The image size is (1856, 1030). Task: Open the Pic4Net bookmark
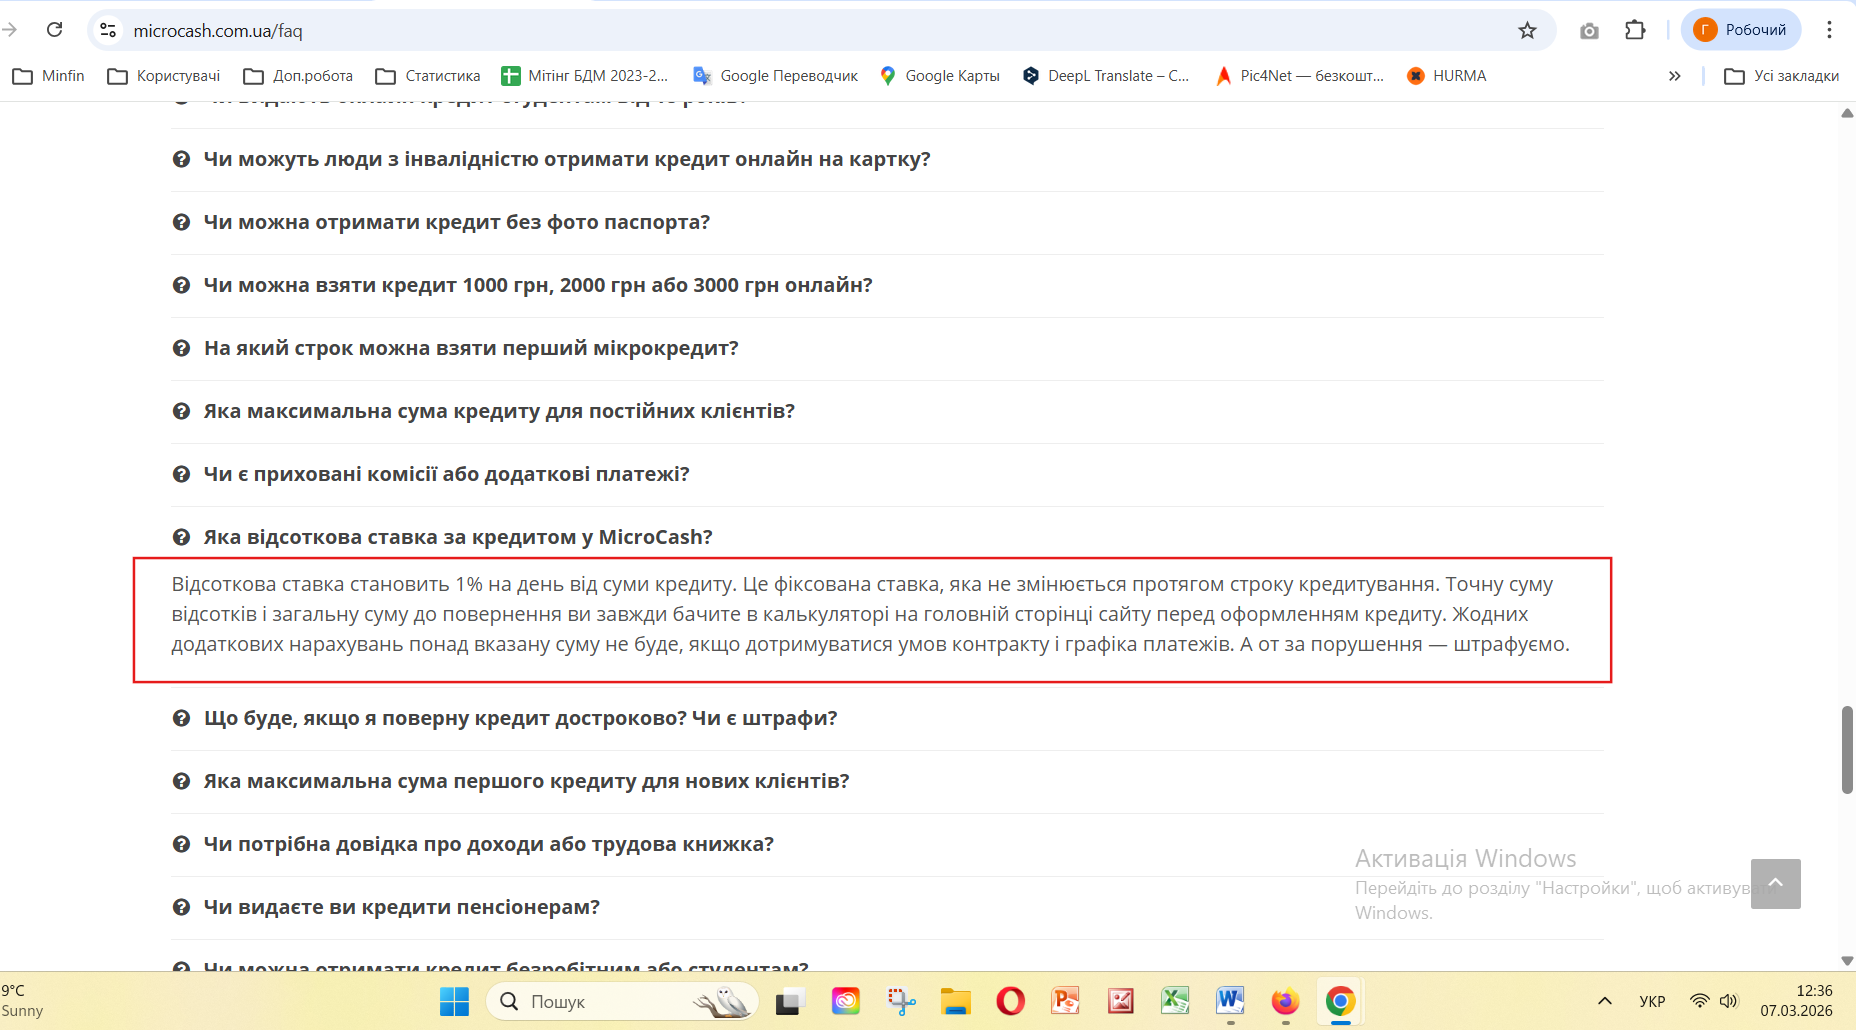(1300, 76)
